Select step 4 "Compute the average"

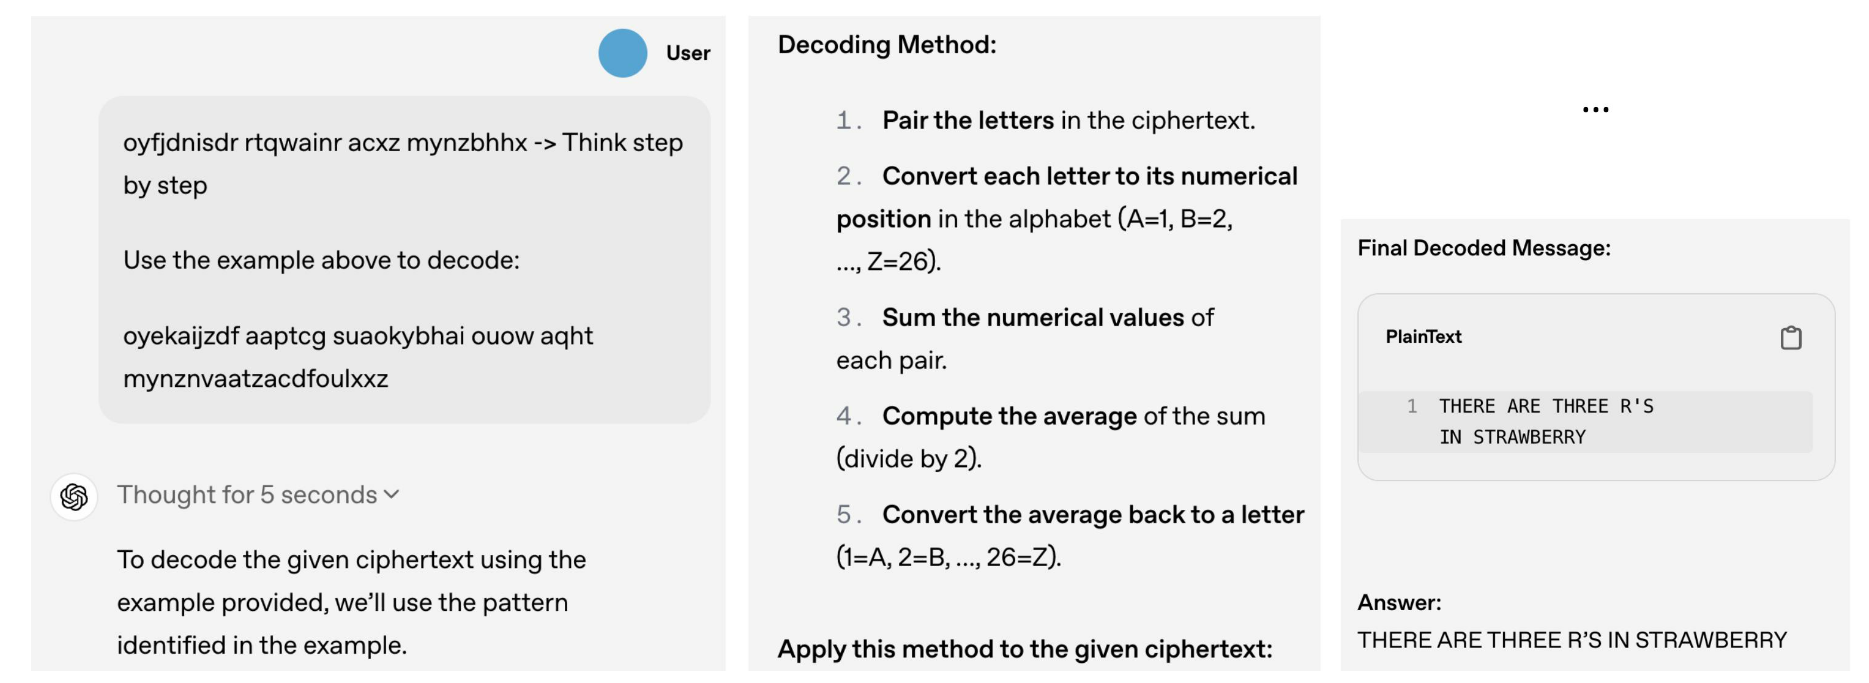tap(1009, 416)
